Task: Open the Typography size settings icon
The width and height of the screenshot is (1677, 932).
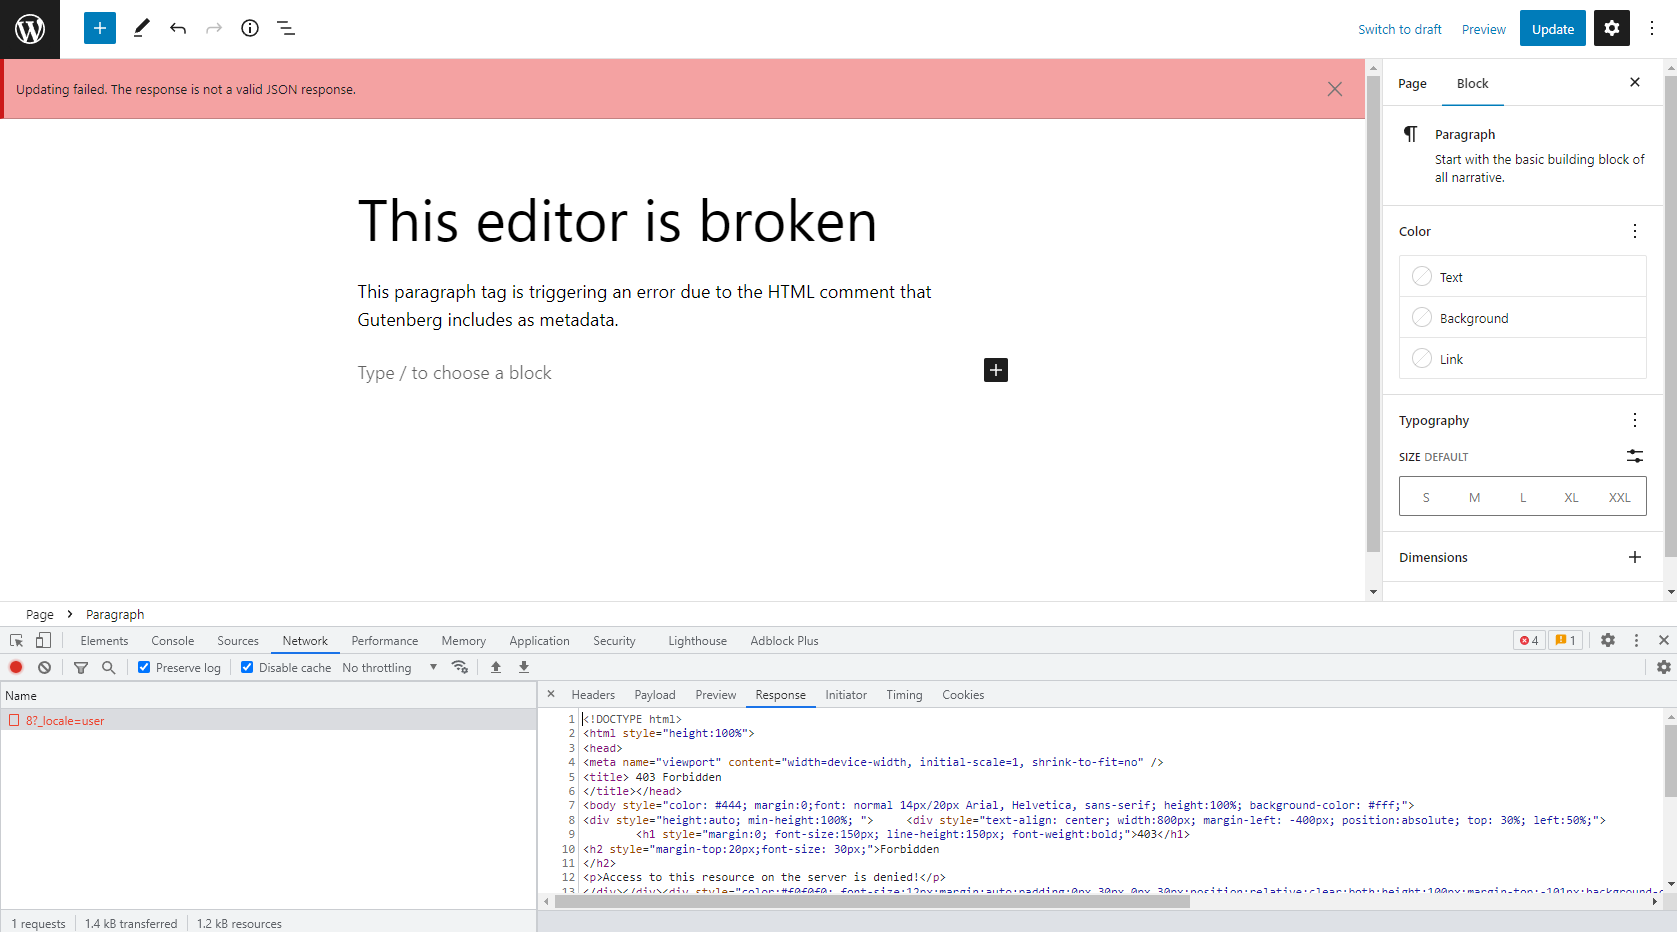Action: point(1635,456)
